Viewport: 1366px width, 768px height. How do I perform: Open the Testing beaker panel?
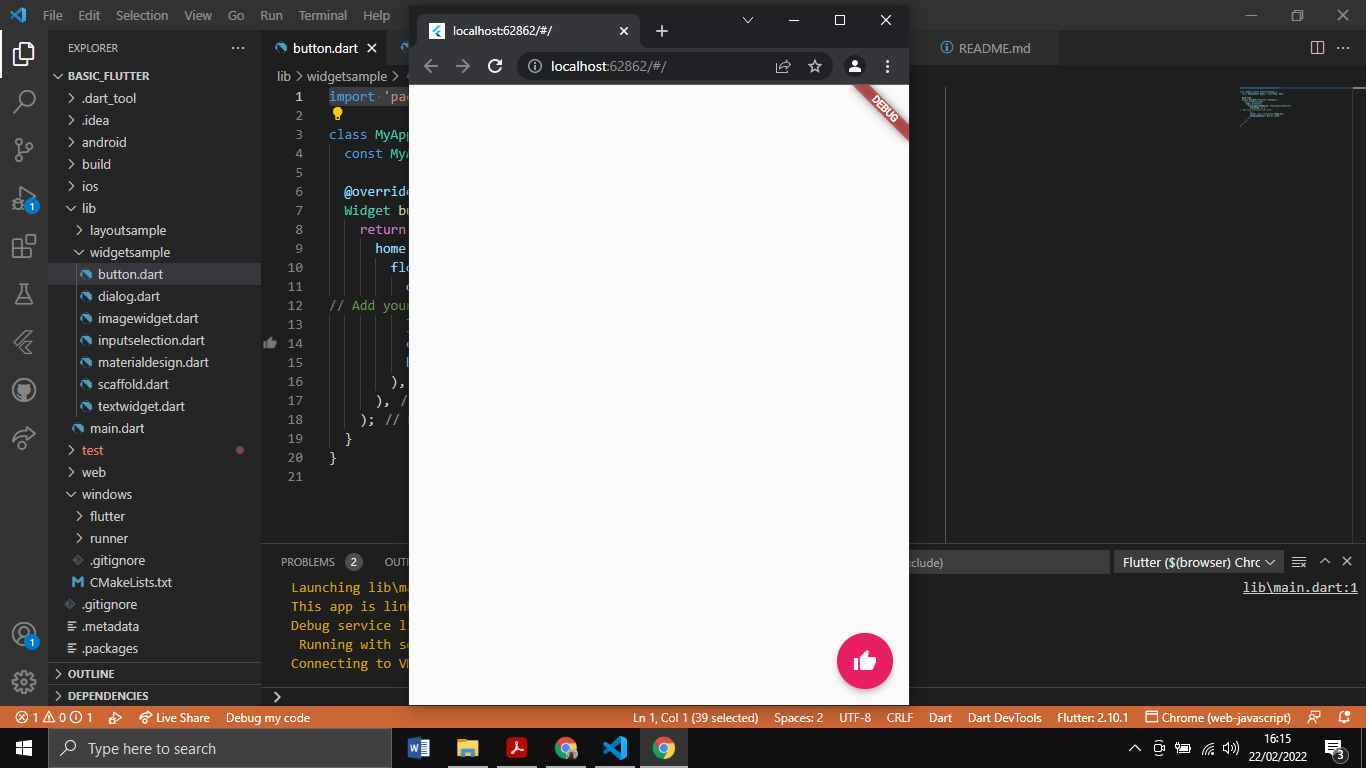tap(24, 294)
